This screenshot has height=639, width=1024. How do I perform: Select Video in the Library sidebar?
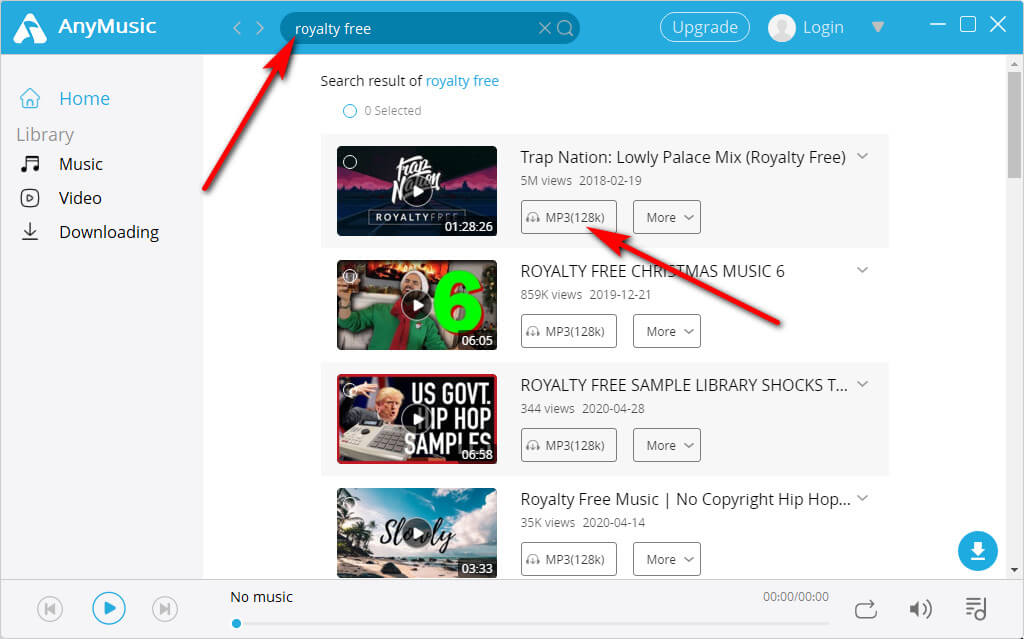[x=80, y=197]
